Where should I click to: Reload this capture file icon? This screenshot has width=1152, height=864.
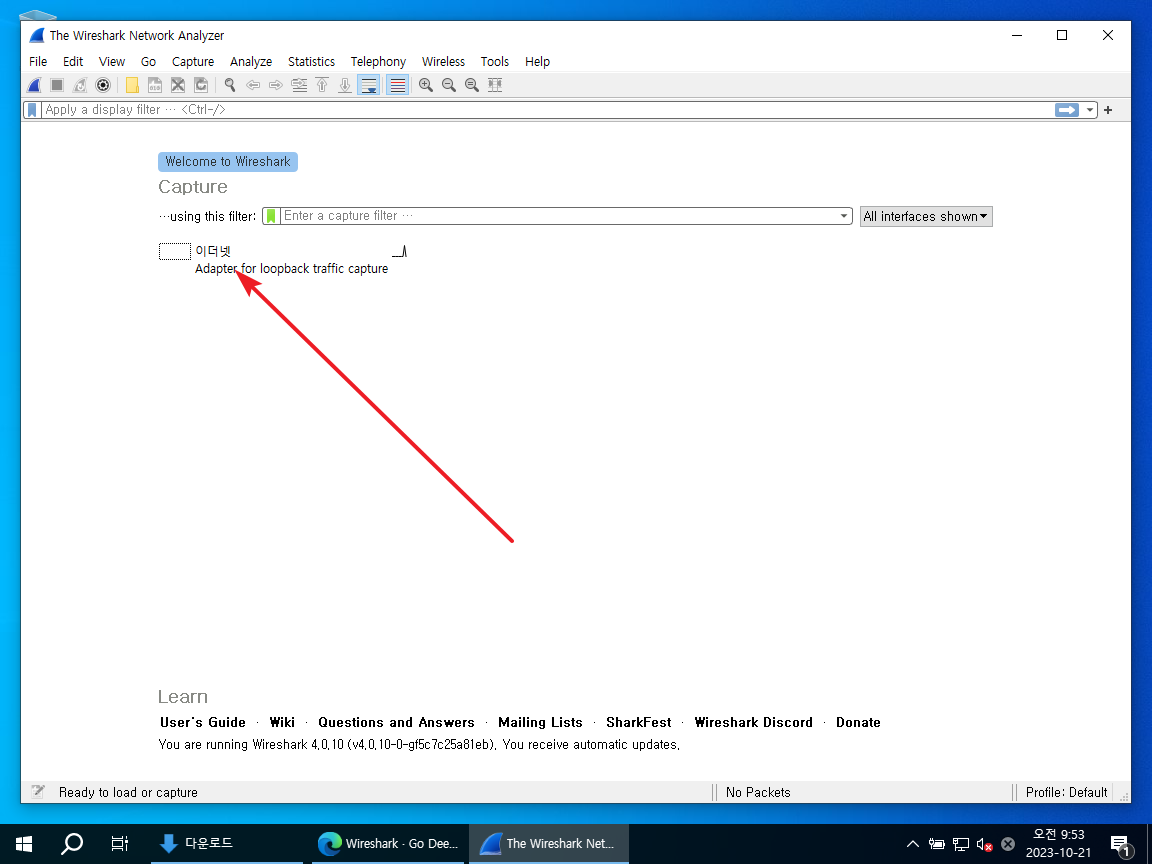click(201, 85)
